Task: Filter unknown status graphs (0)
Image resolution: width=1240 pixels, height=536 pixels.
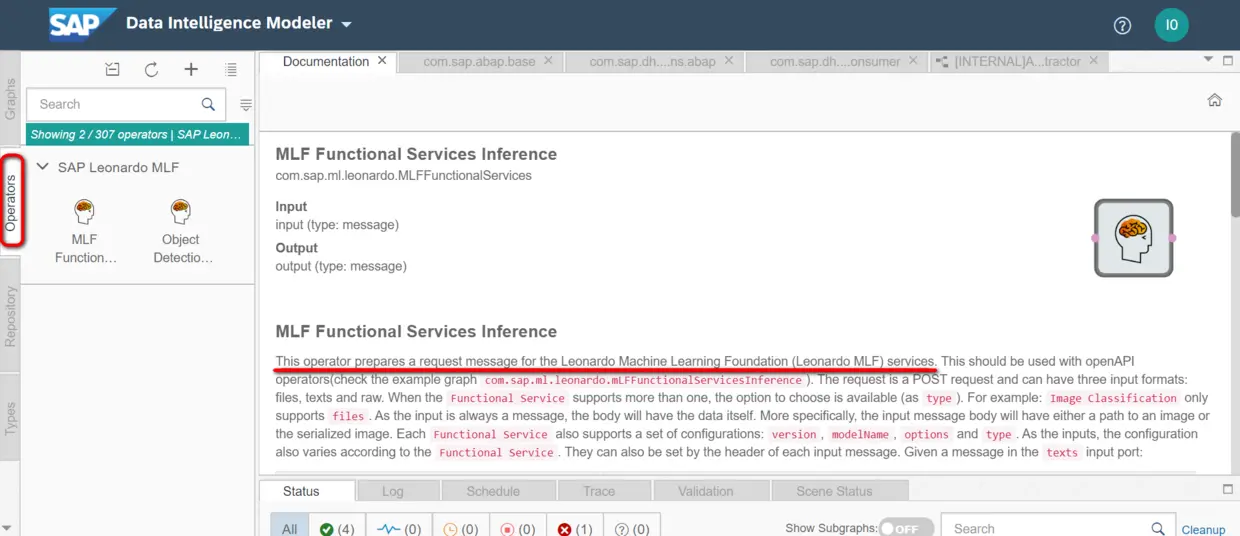Action: point(633,528)
